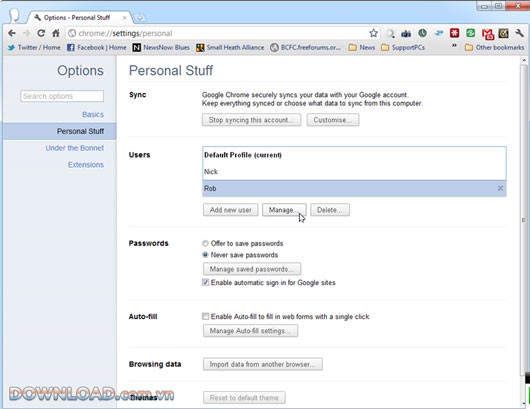Open Facebook | Home bookmark
Screen dimensions: 530x409
pyautogui.click(x=97, y=47)
